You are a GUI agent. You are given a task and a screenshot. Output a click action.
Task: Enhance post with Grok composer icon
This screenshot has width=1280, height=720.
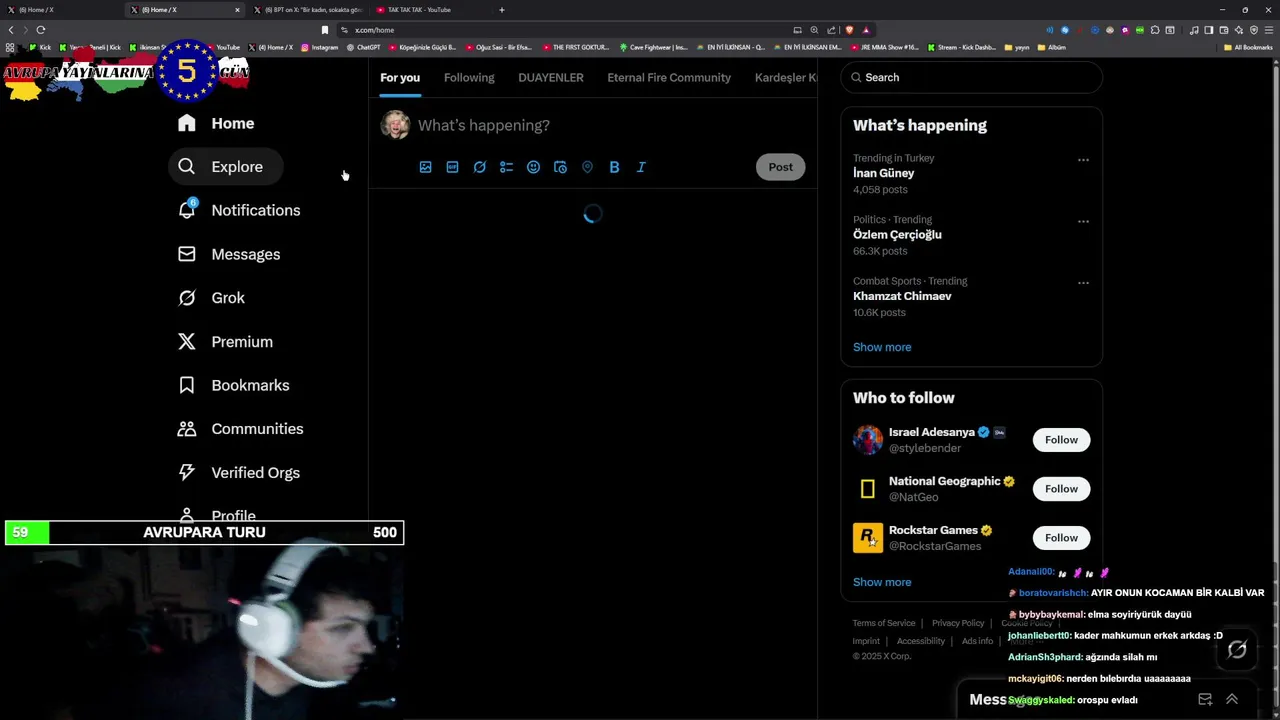coord(480,167)
